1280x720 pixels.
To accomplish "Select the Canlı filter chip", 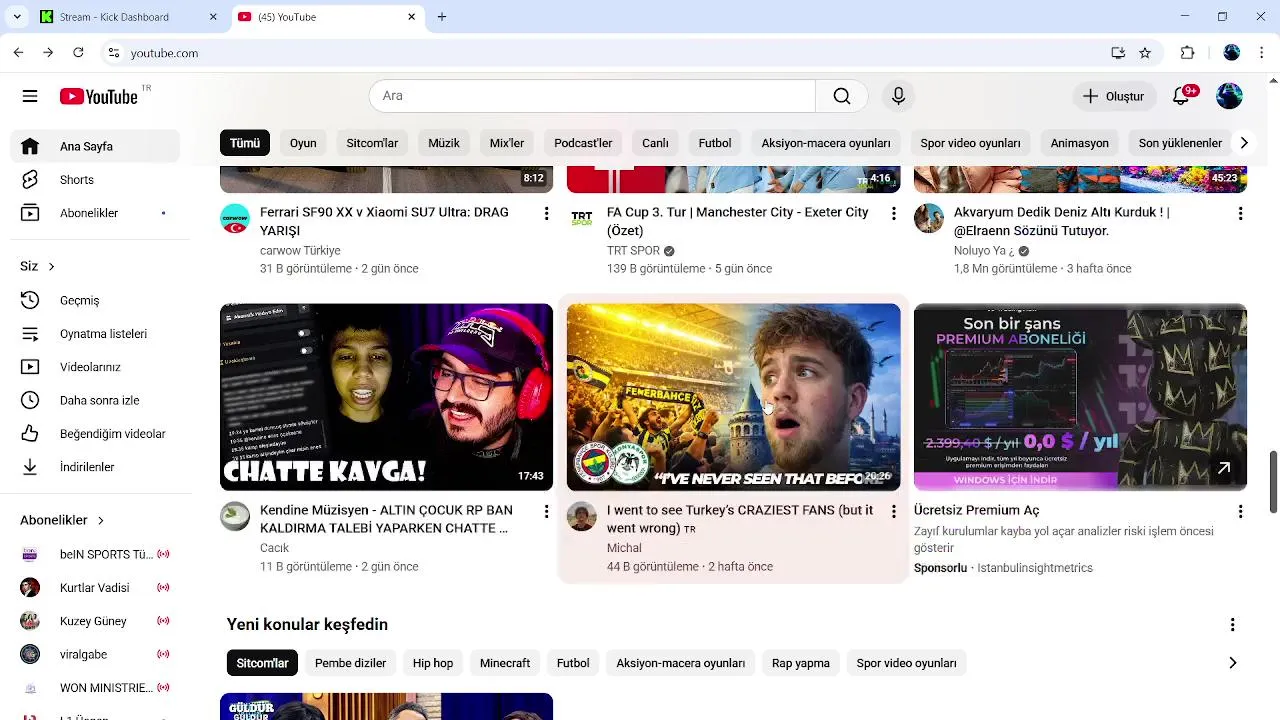I will pyautogui.click(x=655, y=143).
